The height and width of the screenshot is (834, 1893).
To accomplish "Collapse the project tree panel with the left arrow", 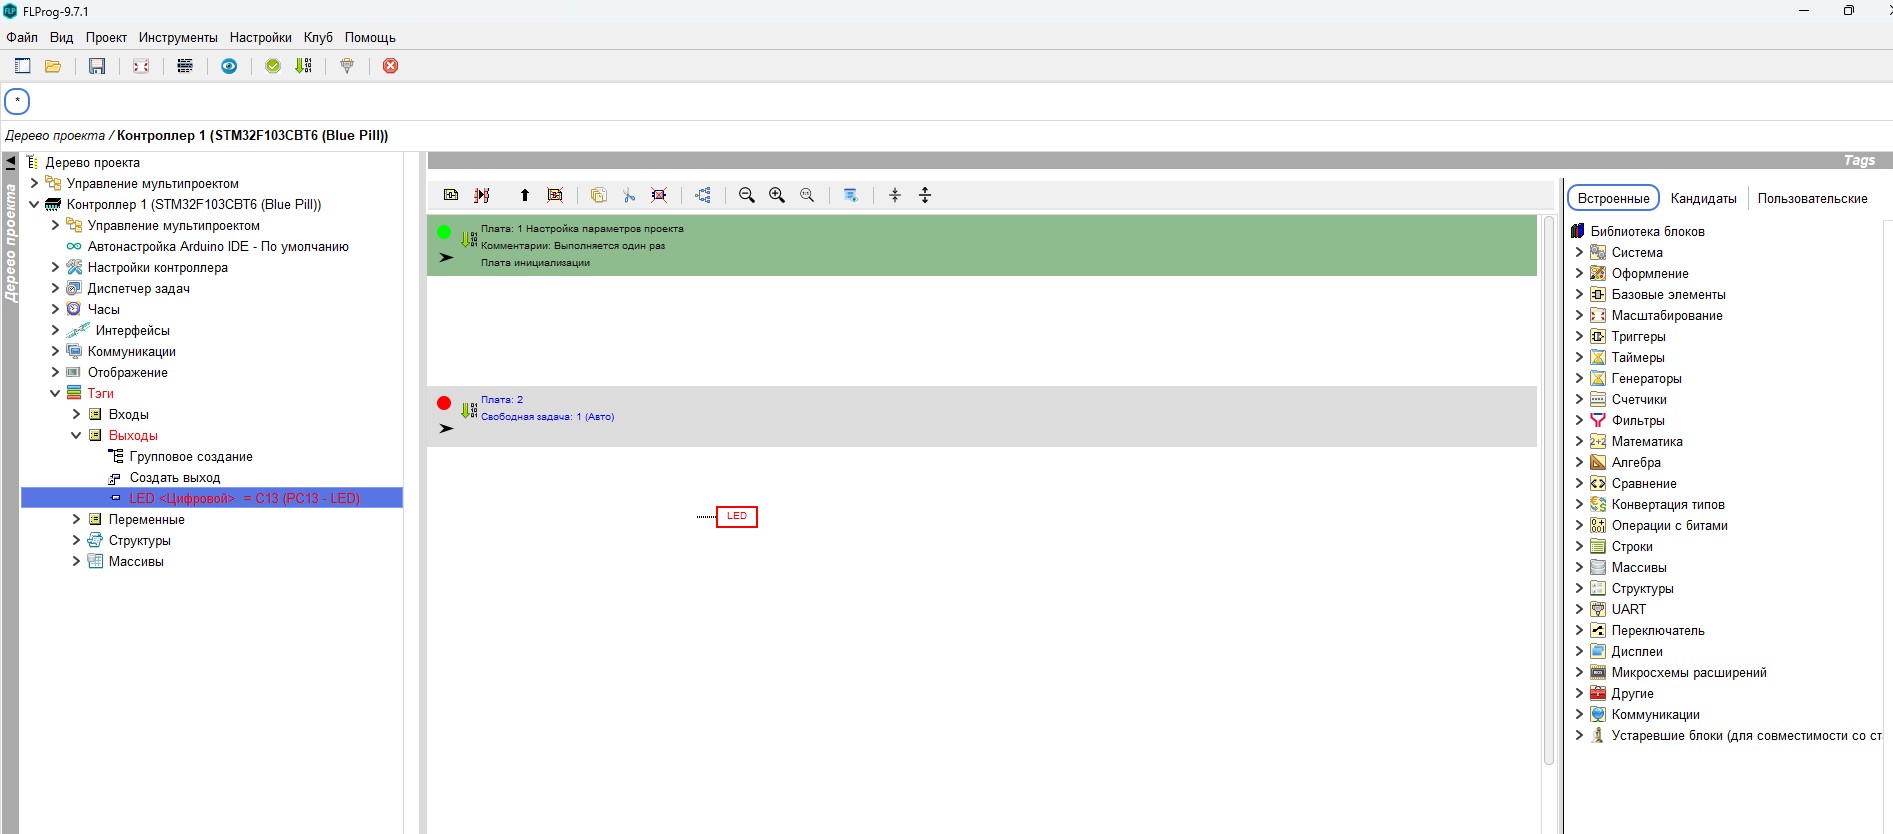I will [x=10, y=161].
